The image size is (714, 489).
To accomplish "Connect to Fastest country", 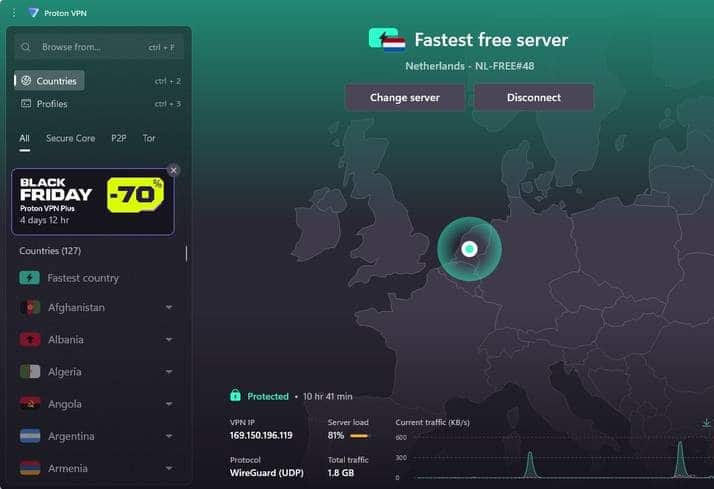I will coord(83,278).
